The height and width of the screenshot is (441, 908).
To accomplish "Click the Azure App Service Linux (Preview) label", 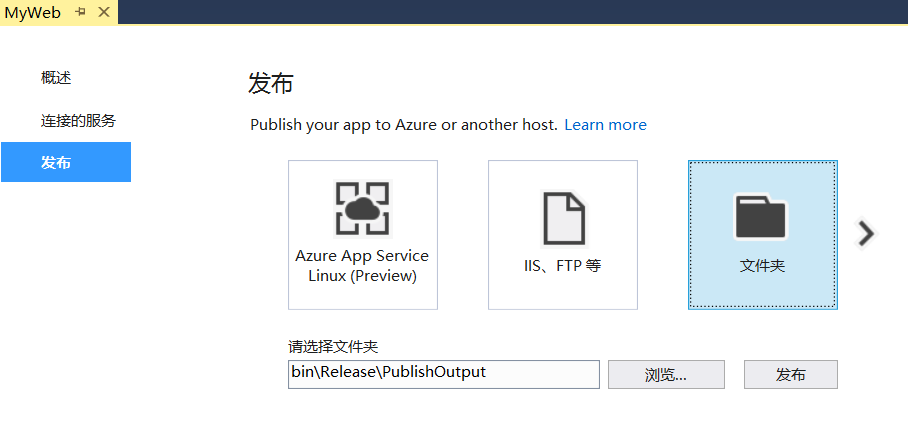I will pos(362,266).
